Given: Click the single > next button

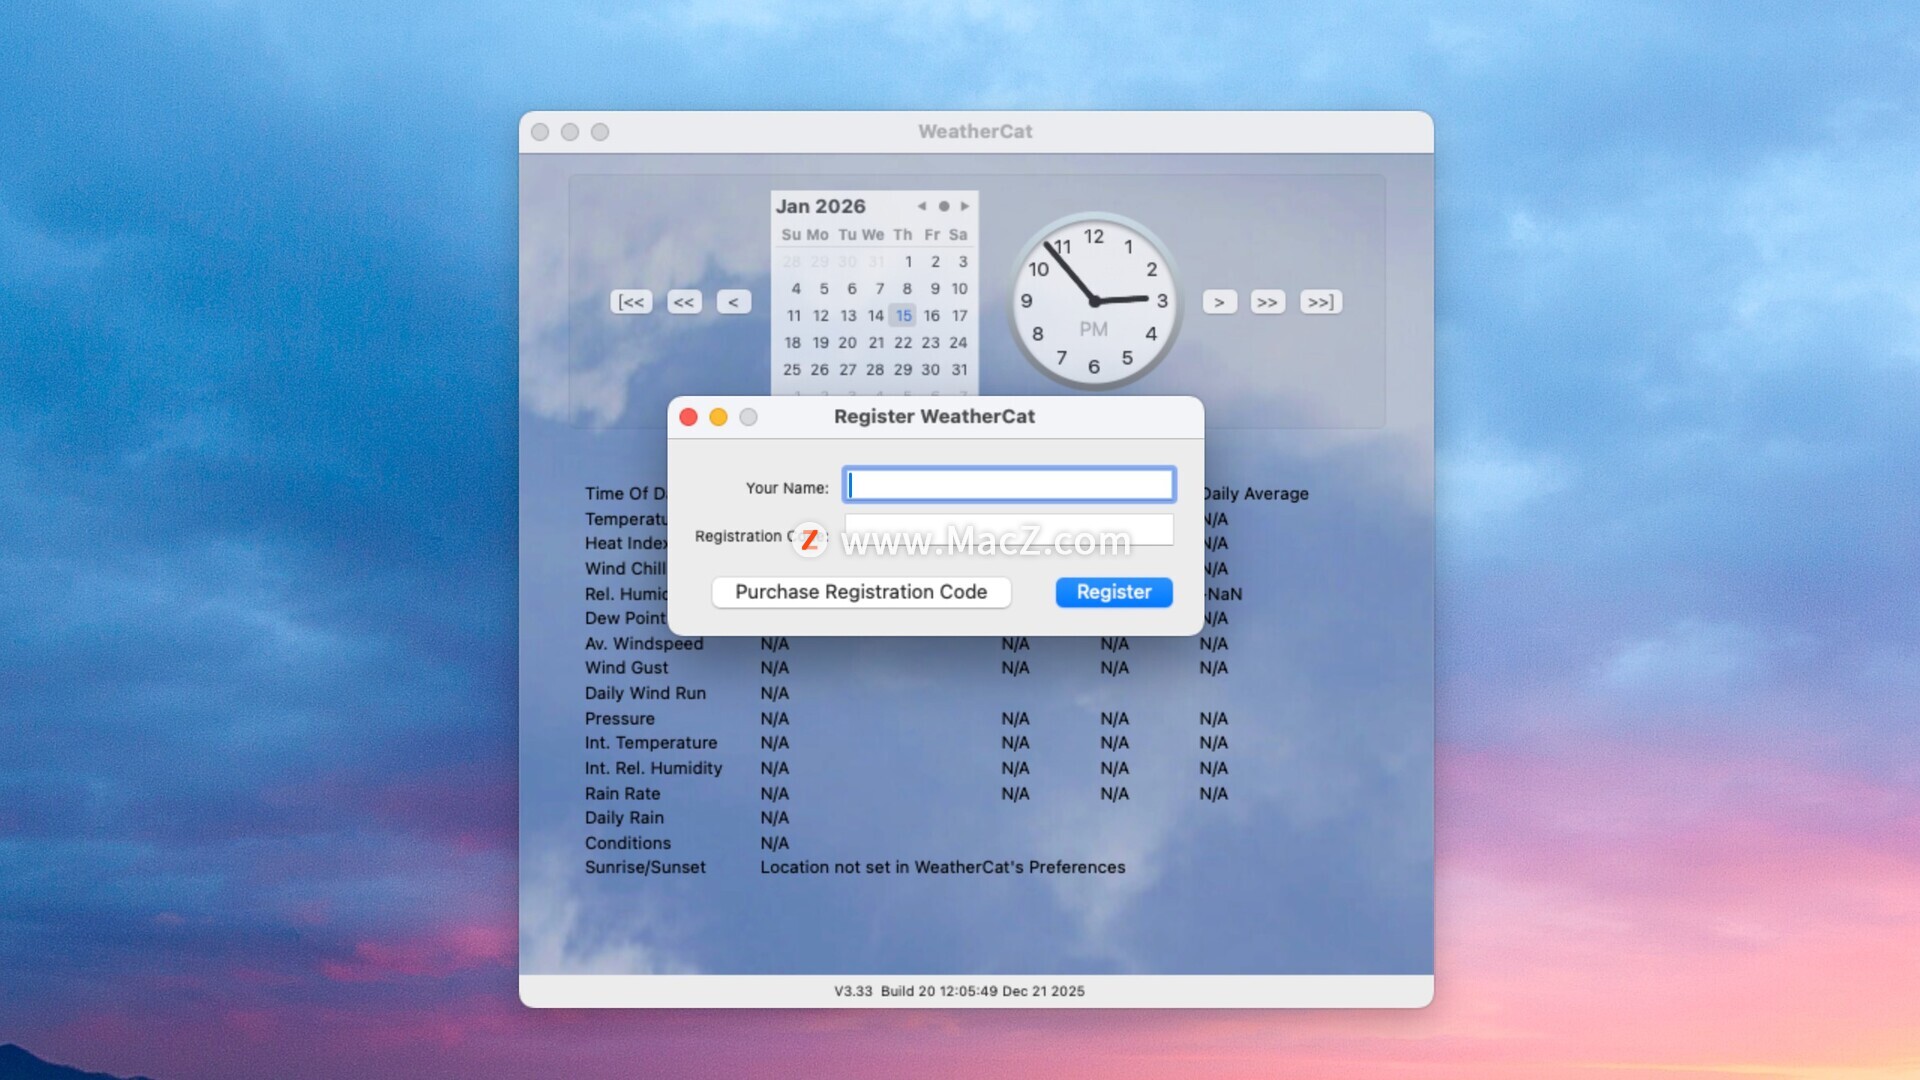Looking at the screenshot, I should coord(1219,302).
